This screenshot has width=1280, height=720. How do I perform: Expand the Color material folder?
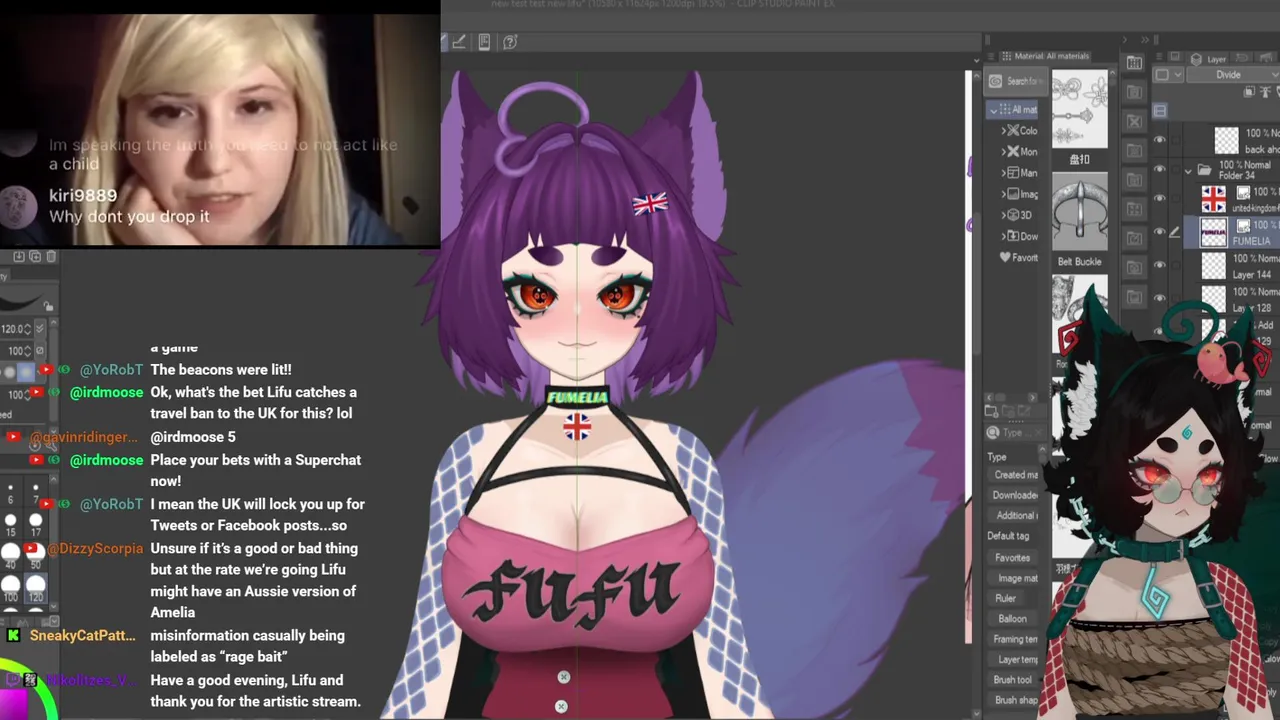pos(1003,130)
